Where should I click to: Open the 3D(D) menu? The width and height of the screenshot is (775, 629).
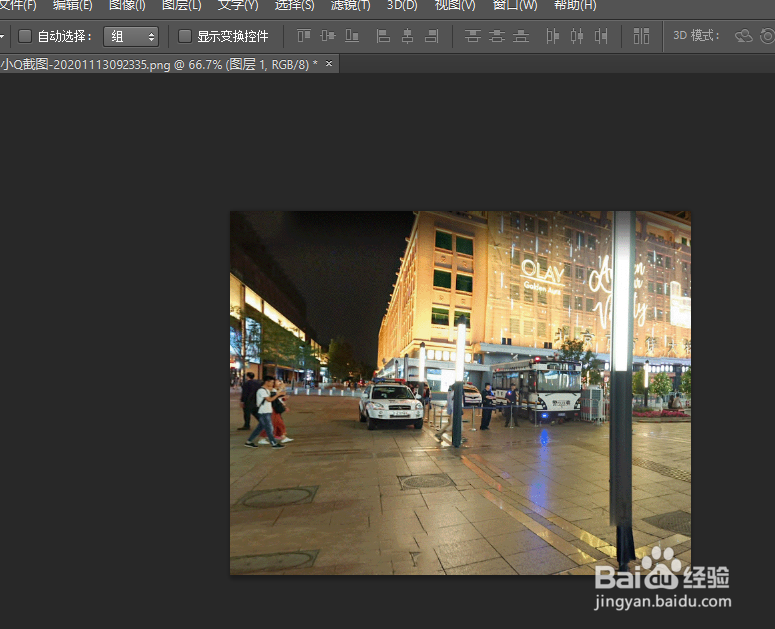coord(402,5)
